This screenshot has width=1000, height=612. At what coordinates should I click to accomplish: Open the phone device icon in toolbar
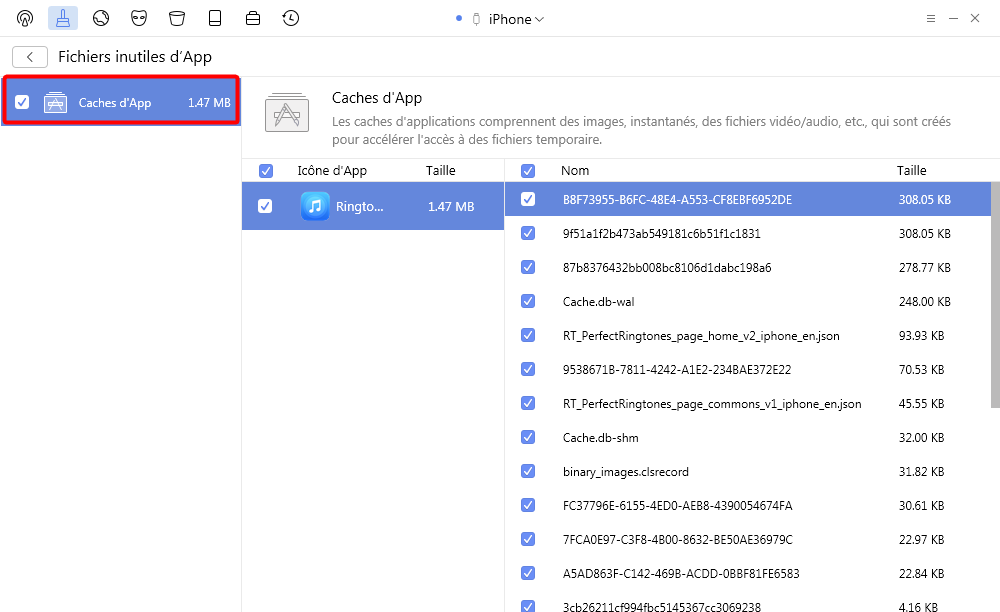click(x=215, y=18)
